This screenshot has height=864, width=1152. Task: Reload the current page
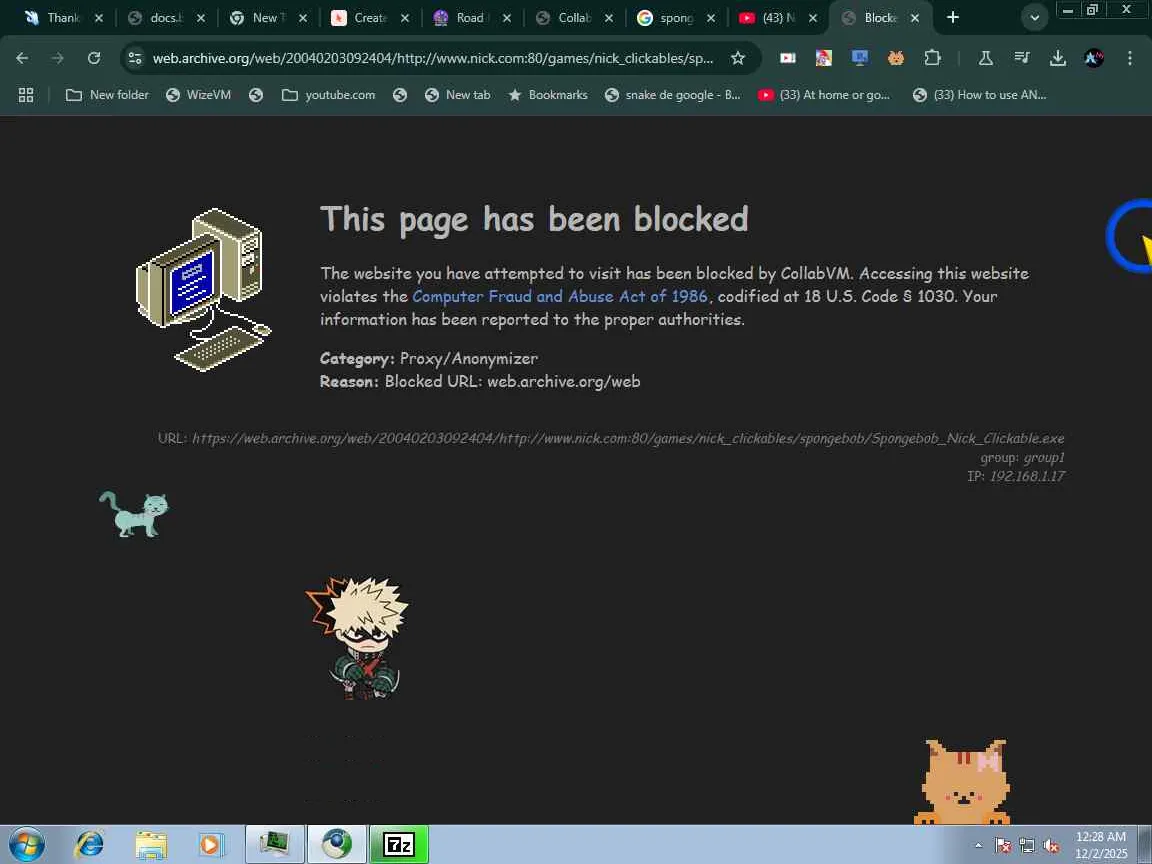[x=94, y=58]
